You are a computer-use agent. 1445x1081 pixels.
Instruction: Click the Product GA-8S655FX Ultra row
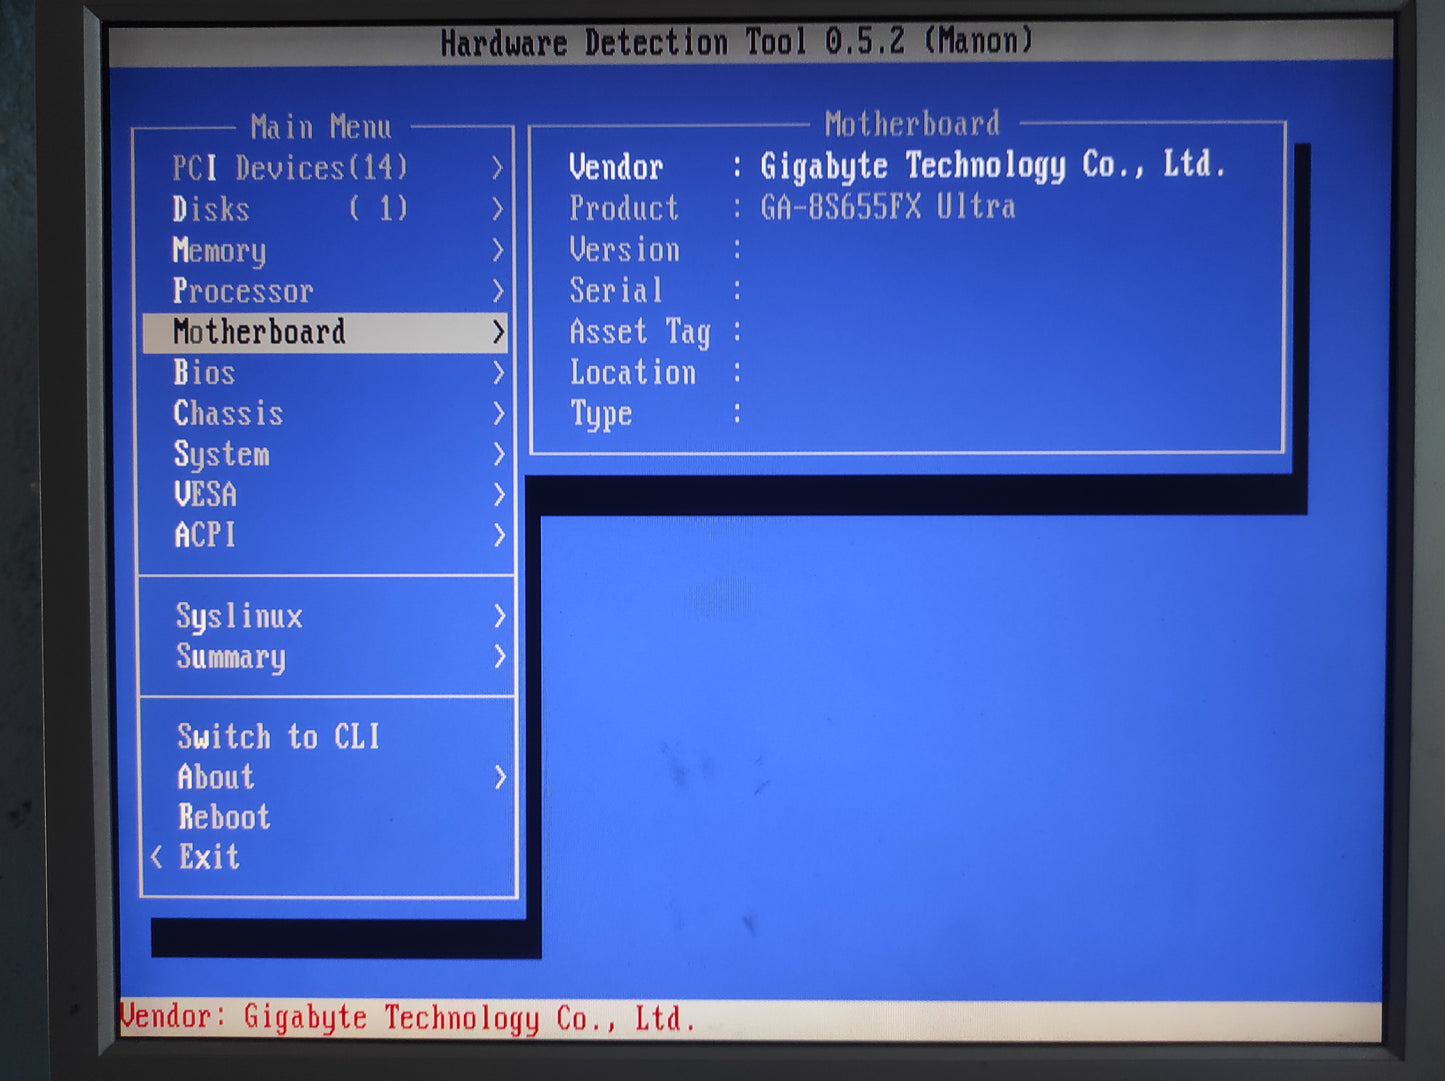(790, 208)
